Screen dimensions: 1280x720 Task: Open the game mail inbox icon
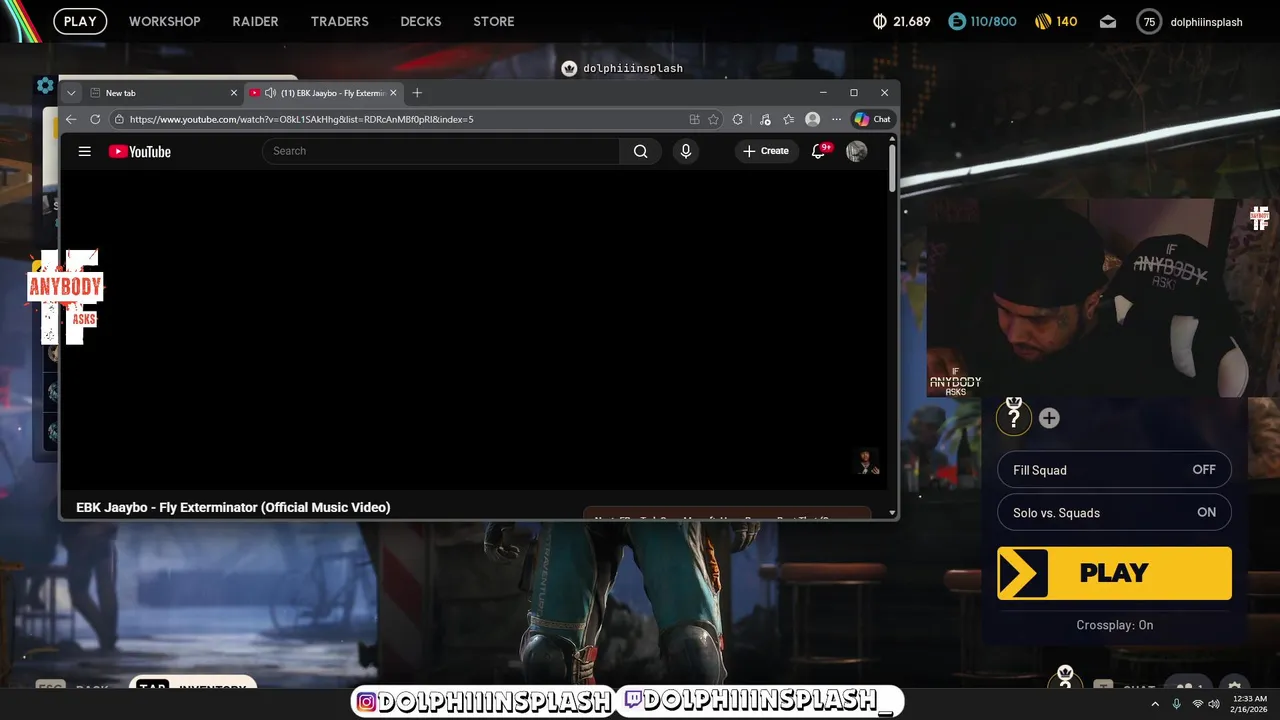click(1108, 21)
